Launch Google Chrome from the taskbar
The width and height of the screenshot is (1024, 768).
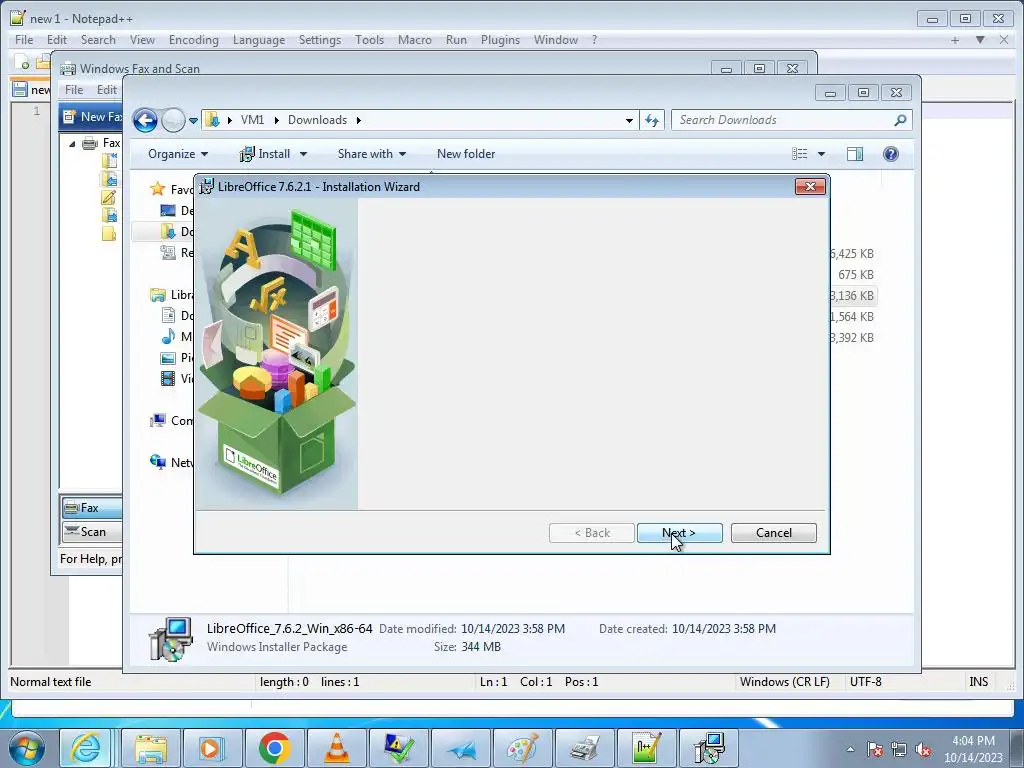click(x=274, y=748)
